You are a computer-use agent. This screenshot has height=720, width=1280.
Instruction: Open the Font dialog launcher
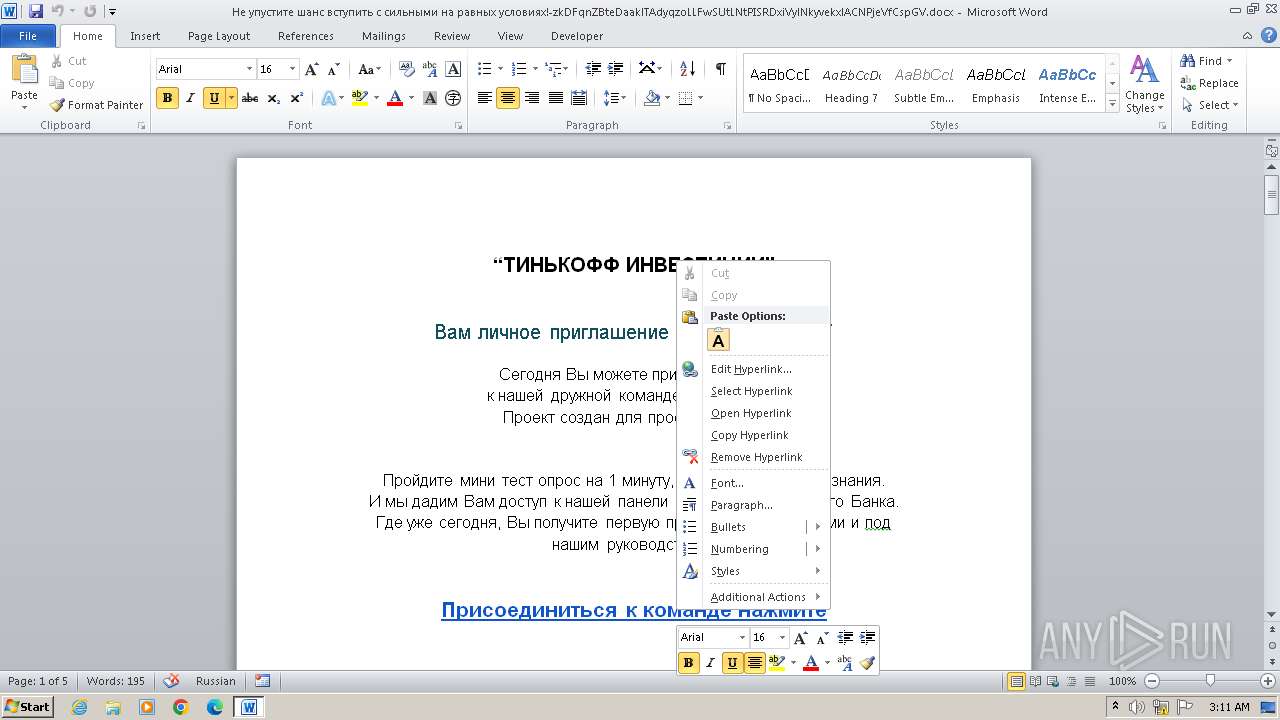(x=458, y=126)
